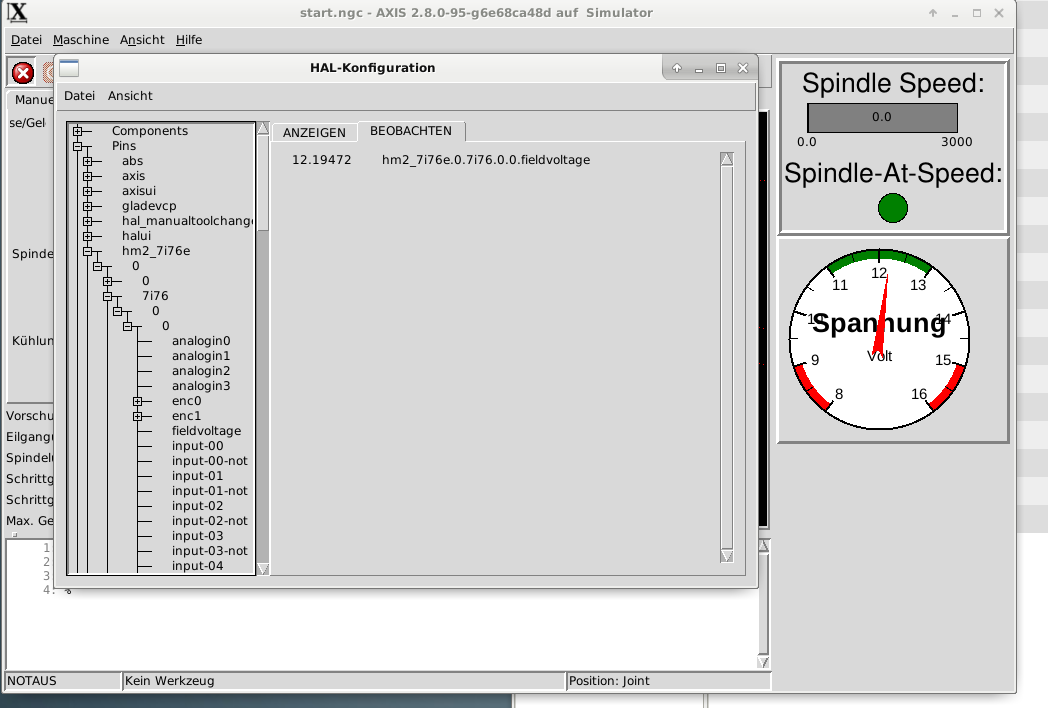The image size is (1048, 708).
Task: Click the G-code pane scroll-down arrow
Action: (x=764, y=662)
